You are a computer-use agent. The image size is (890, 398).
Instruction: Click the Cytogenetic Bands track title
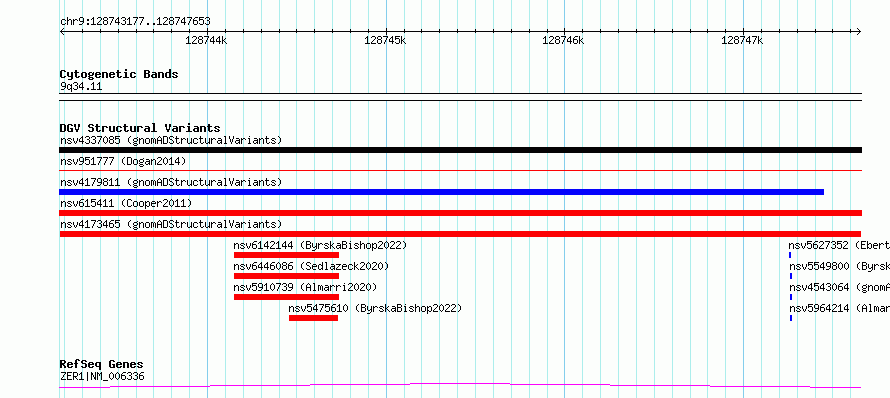coord(119,74)
